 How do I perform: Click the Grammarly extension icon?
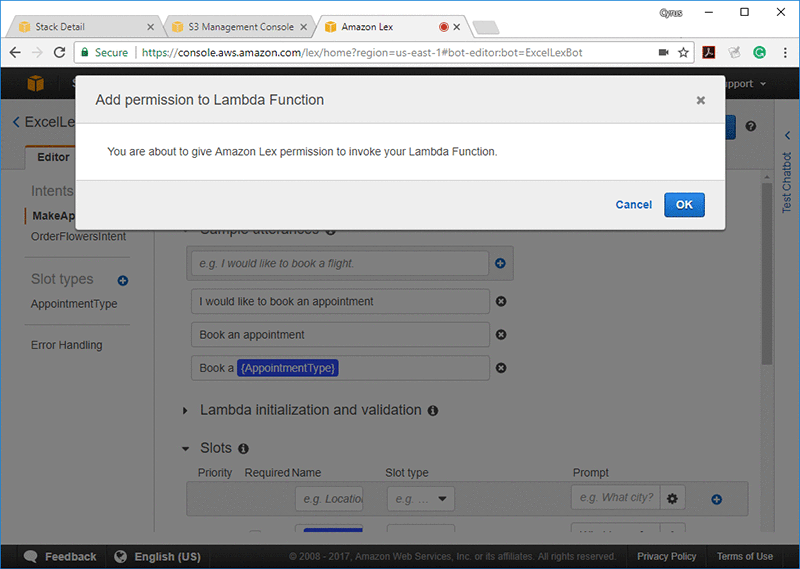[759, 53]
